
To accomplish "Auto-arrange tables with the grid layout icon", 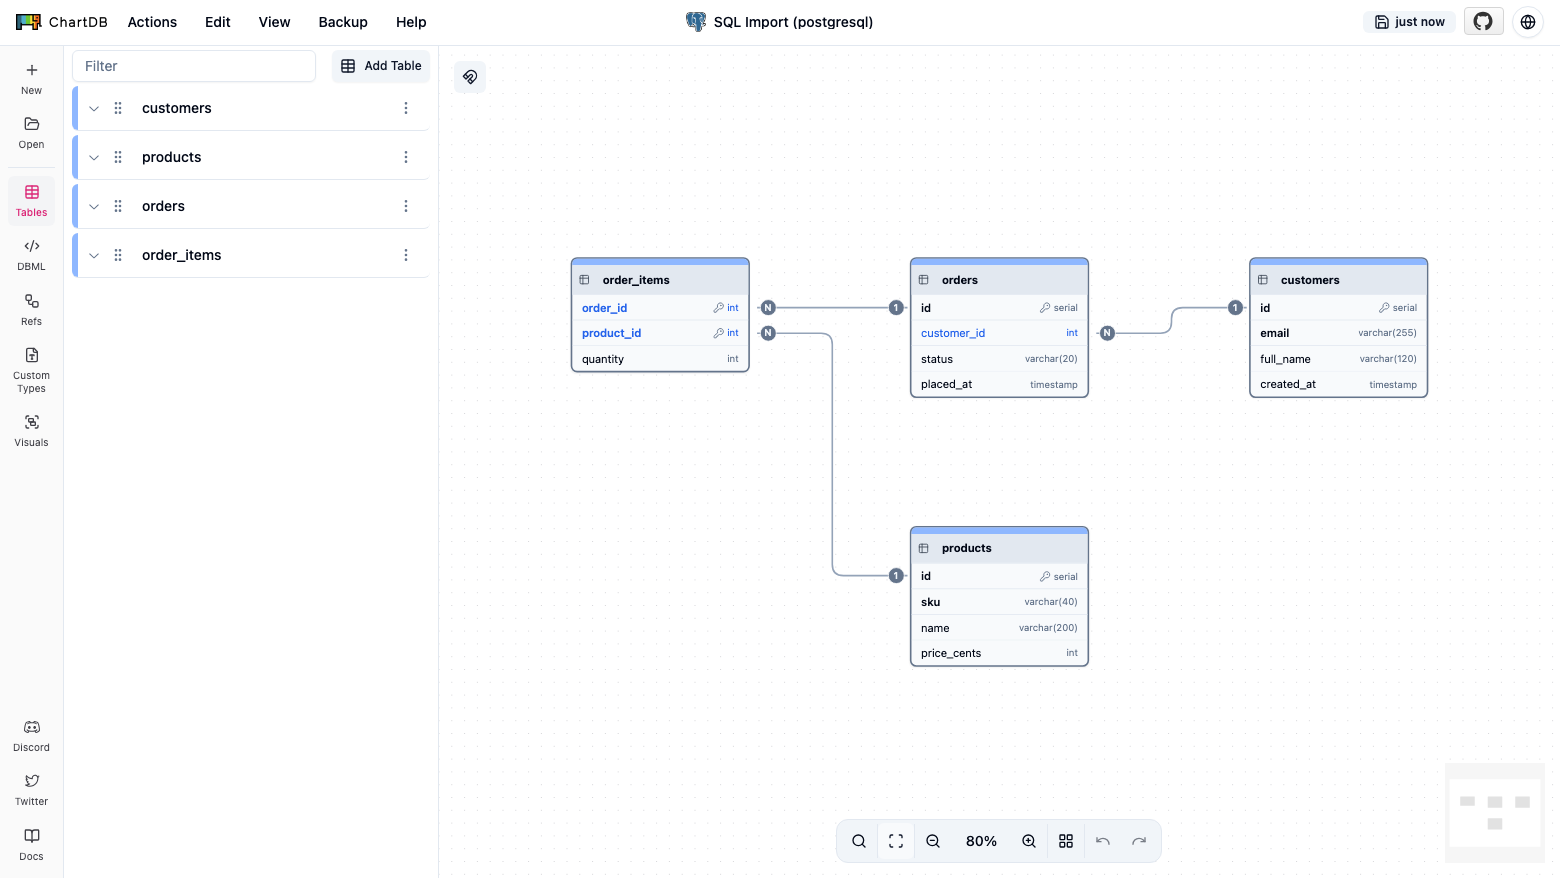I will click(x=1066, y=841).
